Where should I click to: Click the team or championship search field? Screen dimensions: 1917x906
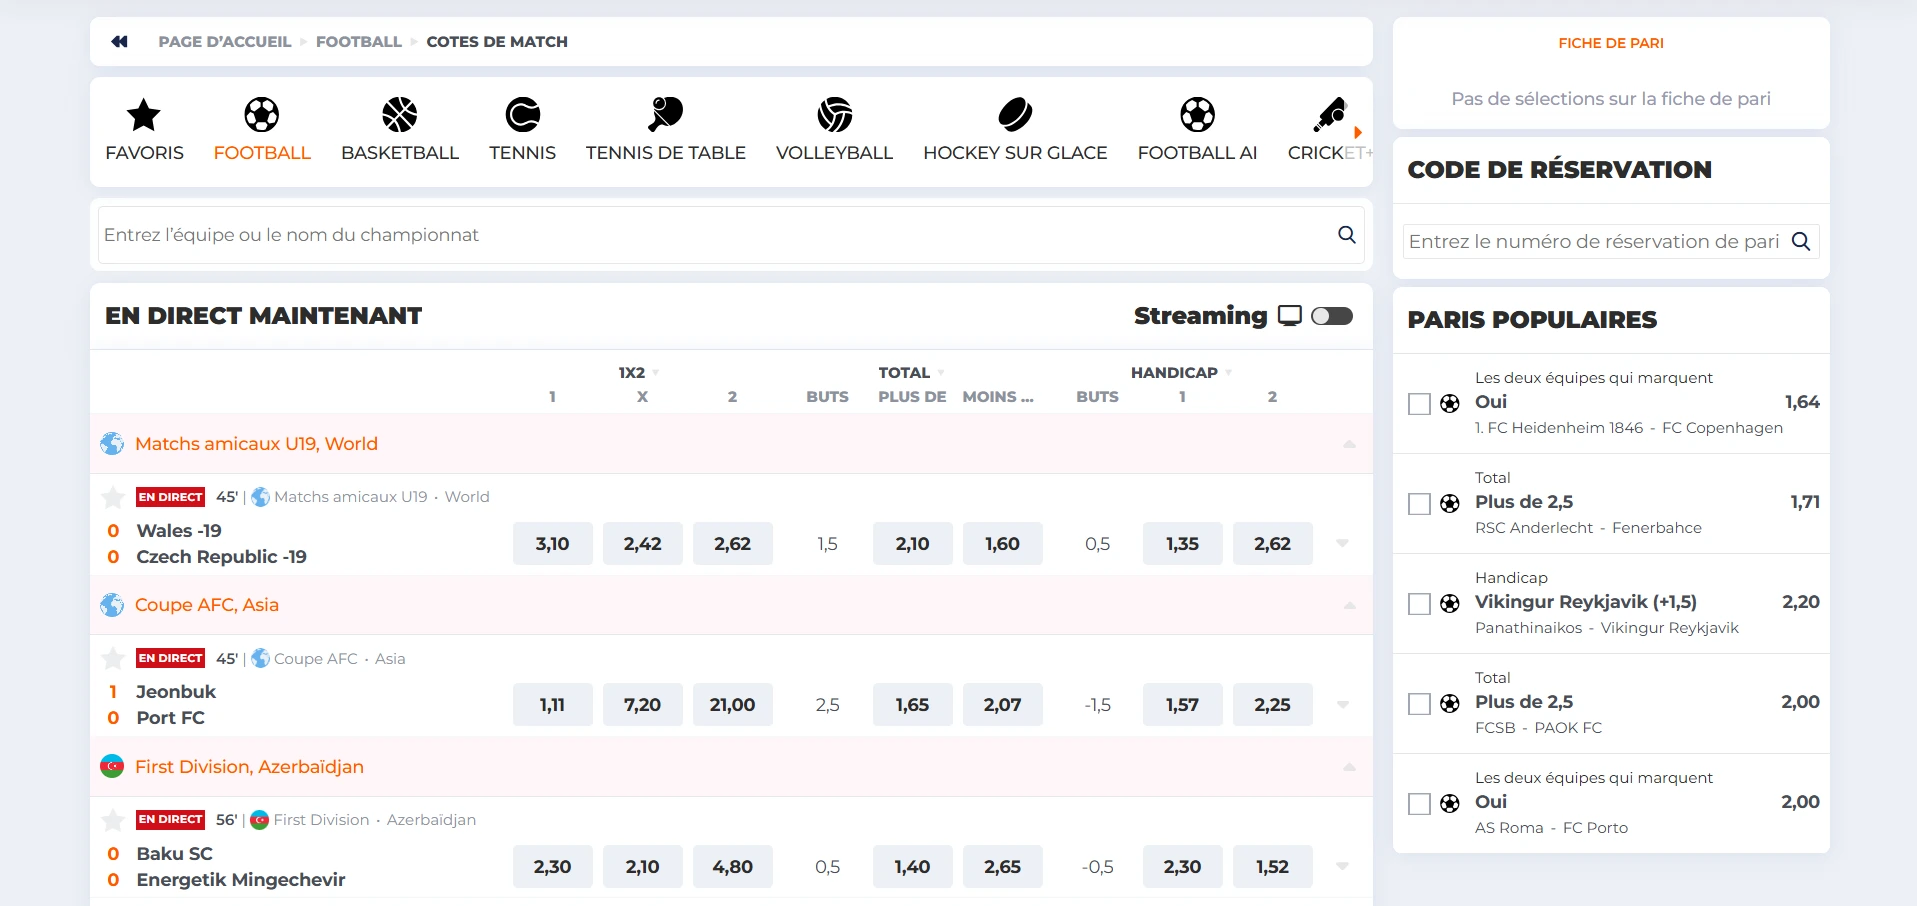click(715, 235)
